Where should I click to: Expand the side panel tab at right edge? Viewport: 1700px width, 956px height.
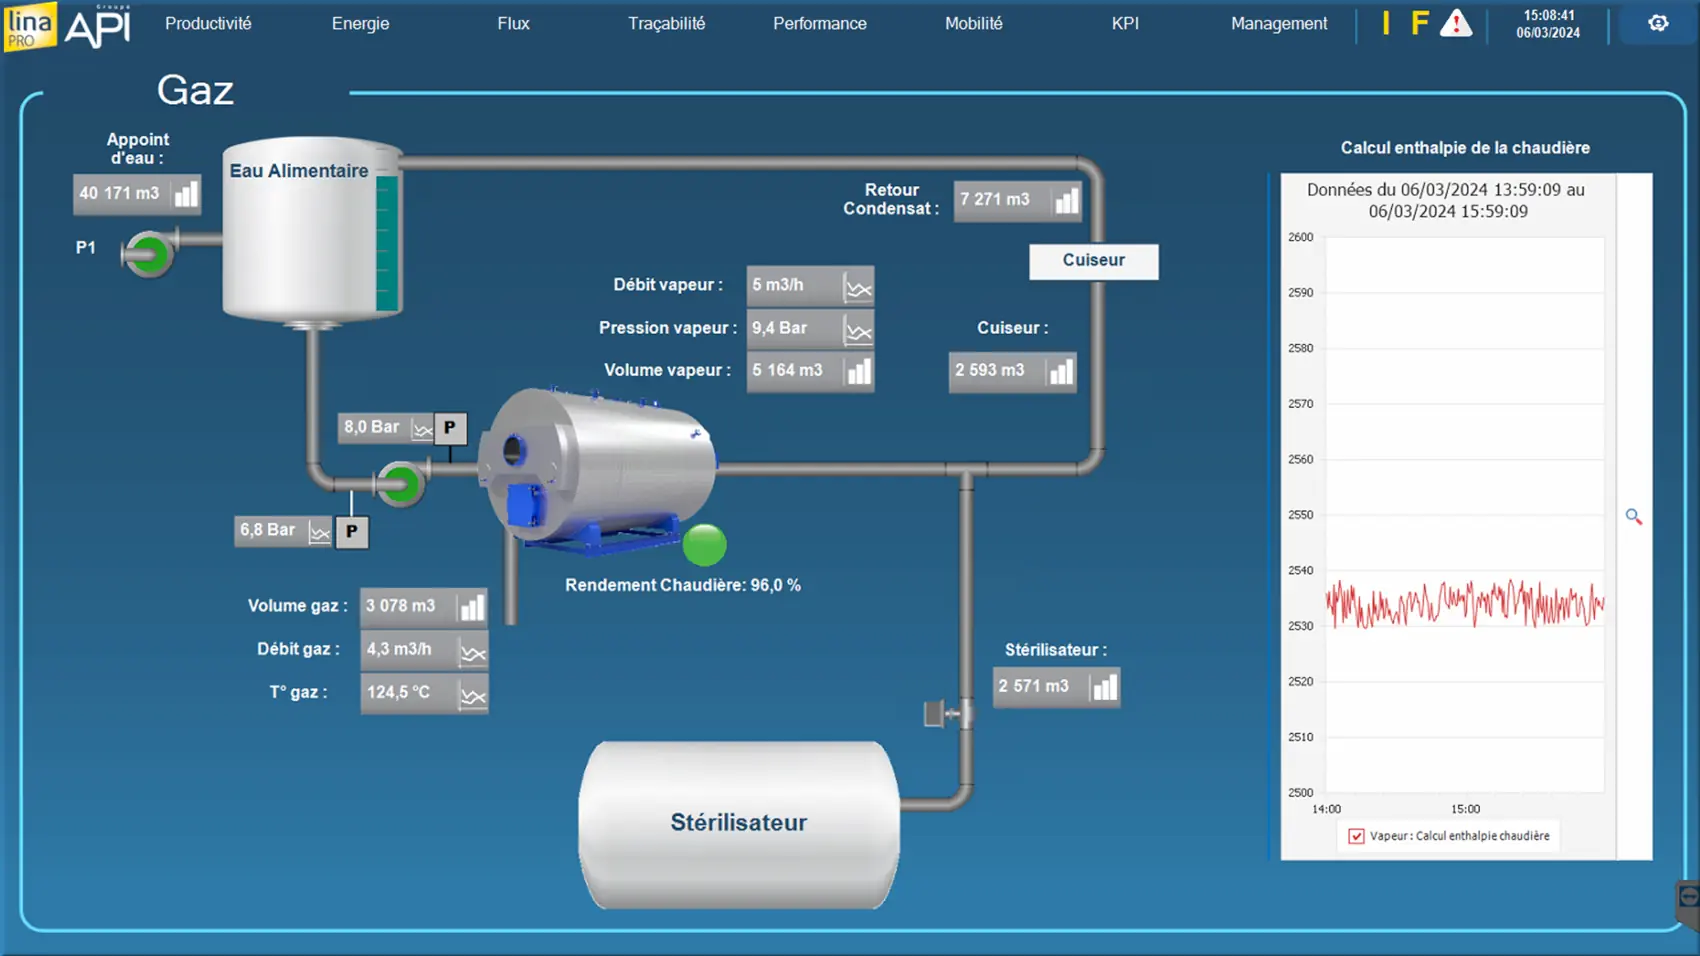click(1688, 900)
